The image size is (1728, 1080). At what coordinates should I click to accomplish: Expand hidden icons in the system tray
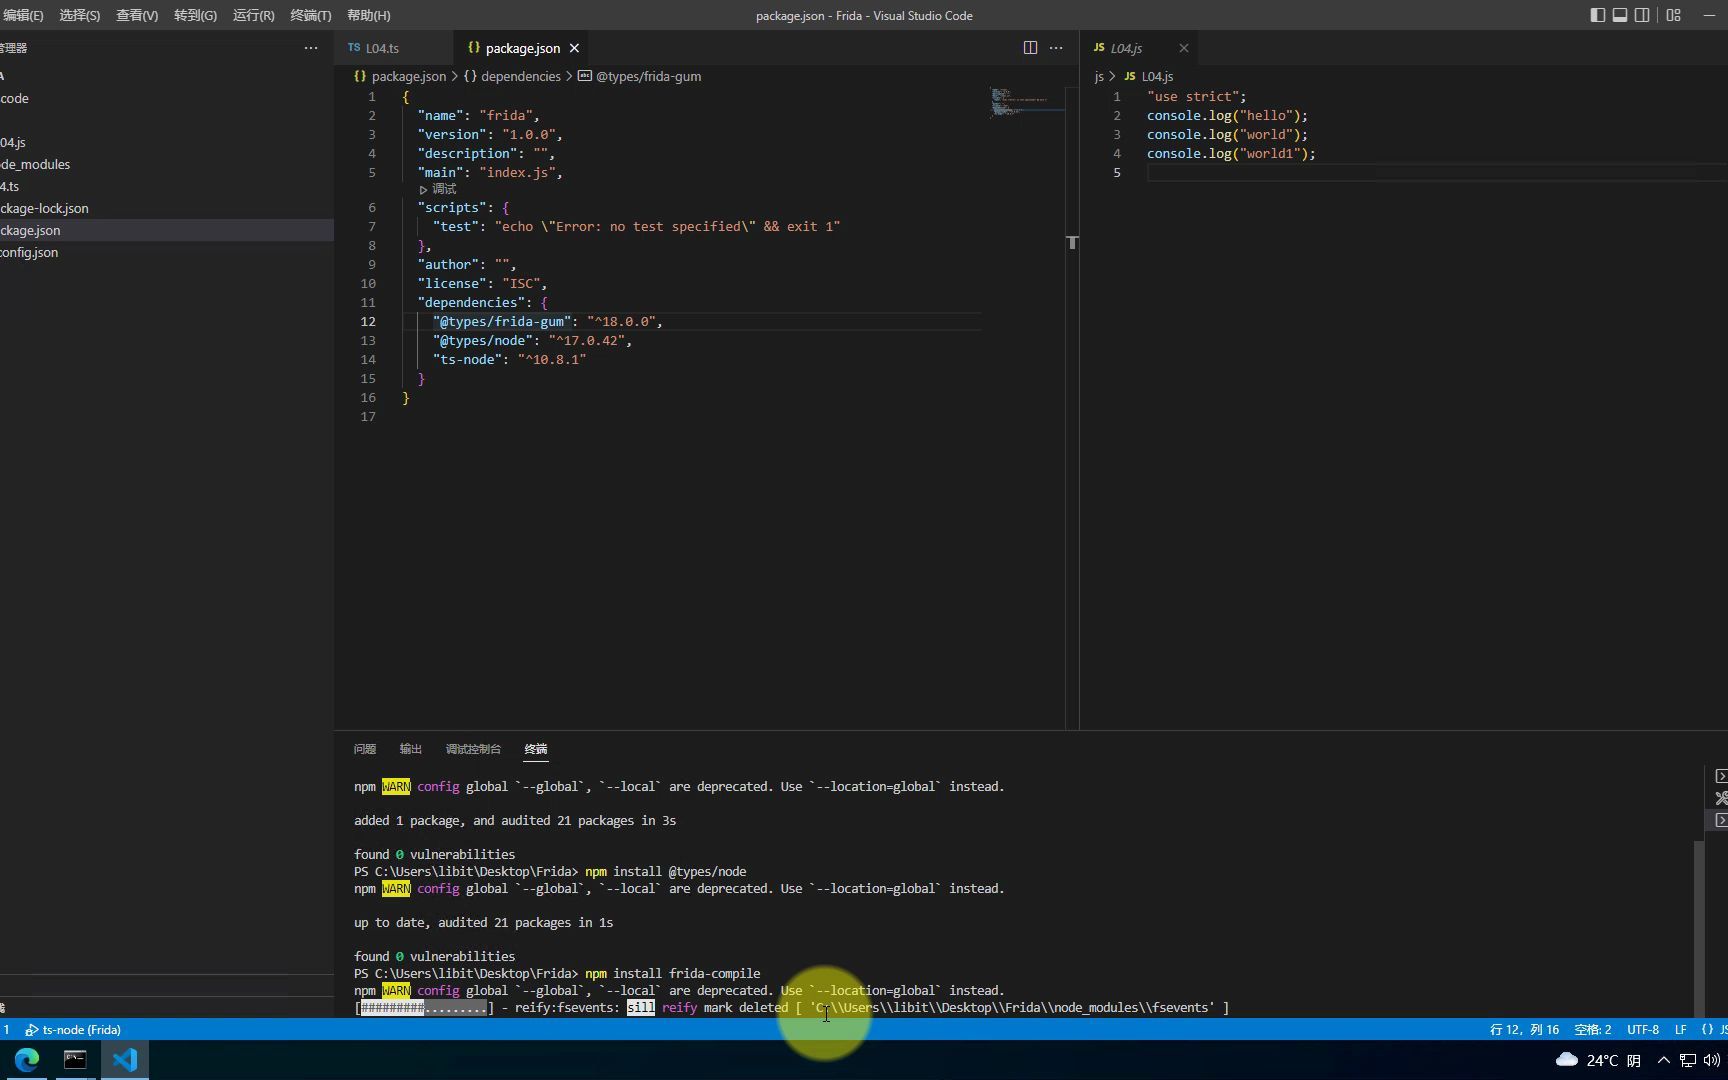1663,1059
